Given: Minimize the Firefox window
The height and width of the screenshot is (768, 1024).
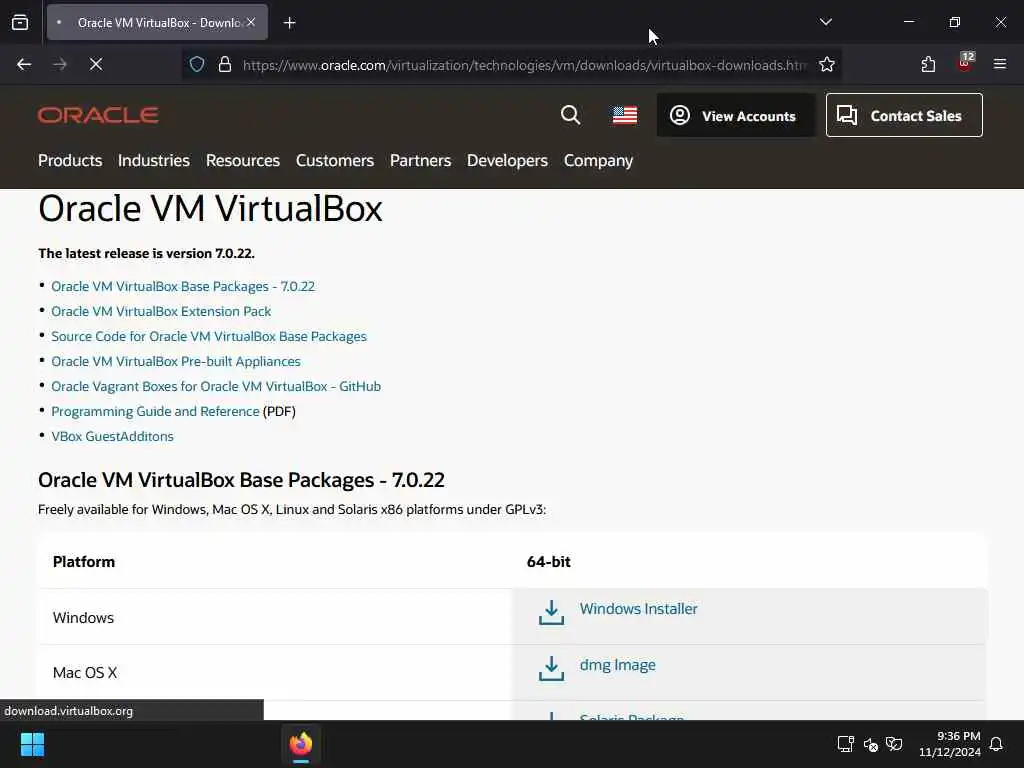Looking at the screenshot, I should (909, 22).
